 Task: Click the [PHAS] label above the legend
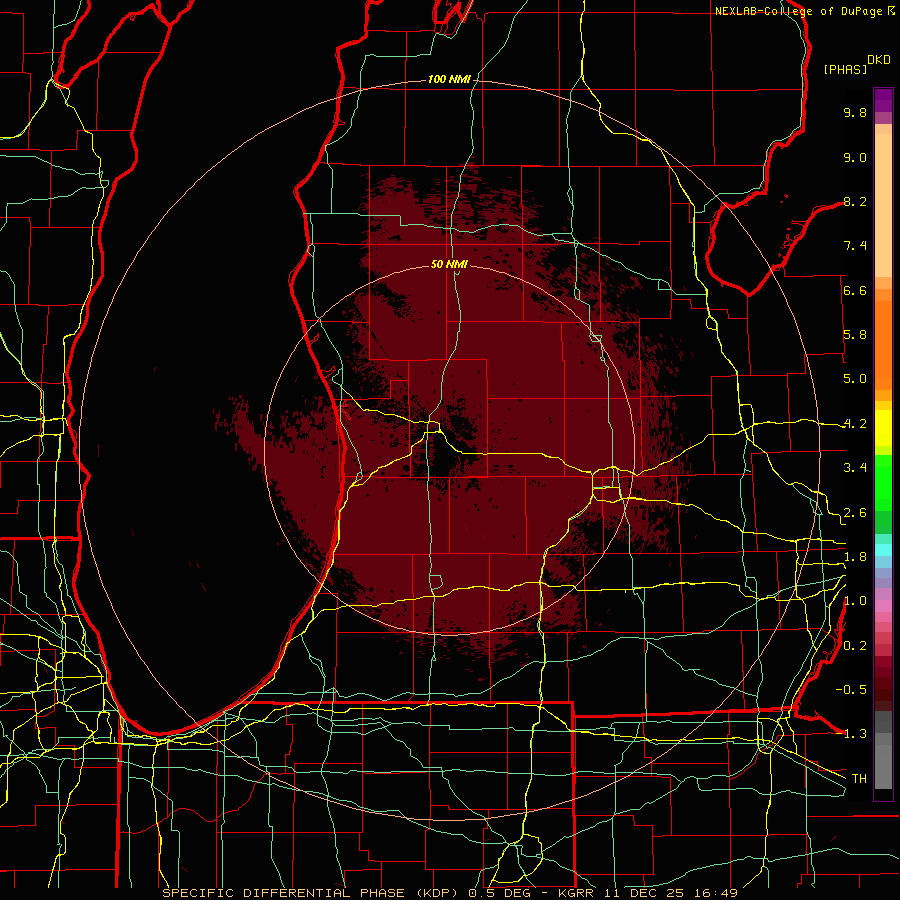(845, 69)
